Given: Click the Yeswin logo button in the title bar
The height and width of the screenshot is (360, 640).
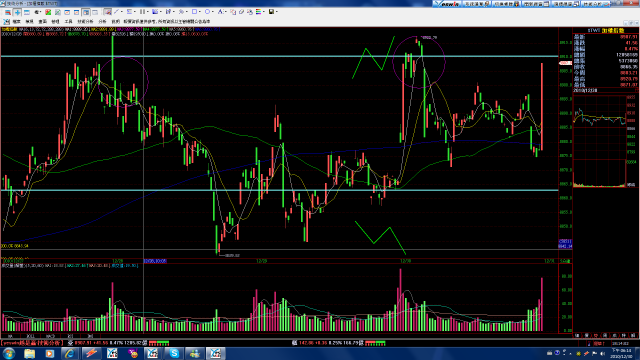Looking at the screenshot, I should click(446, 4).
